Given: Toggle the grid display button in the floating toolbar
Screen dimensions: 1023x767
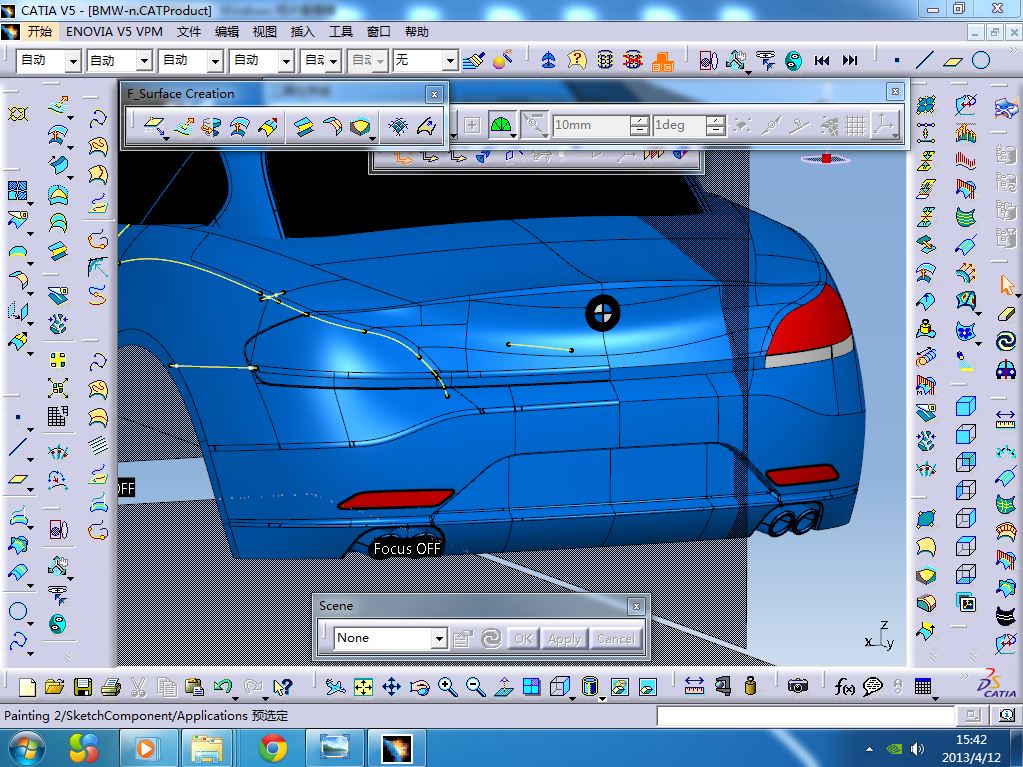Looking at the screenshot, I should tap(855, 125).
